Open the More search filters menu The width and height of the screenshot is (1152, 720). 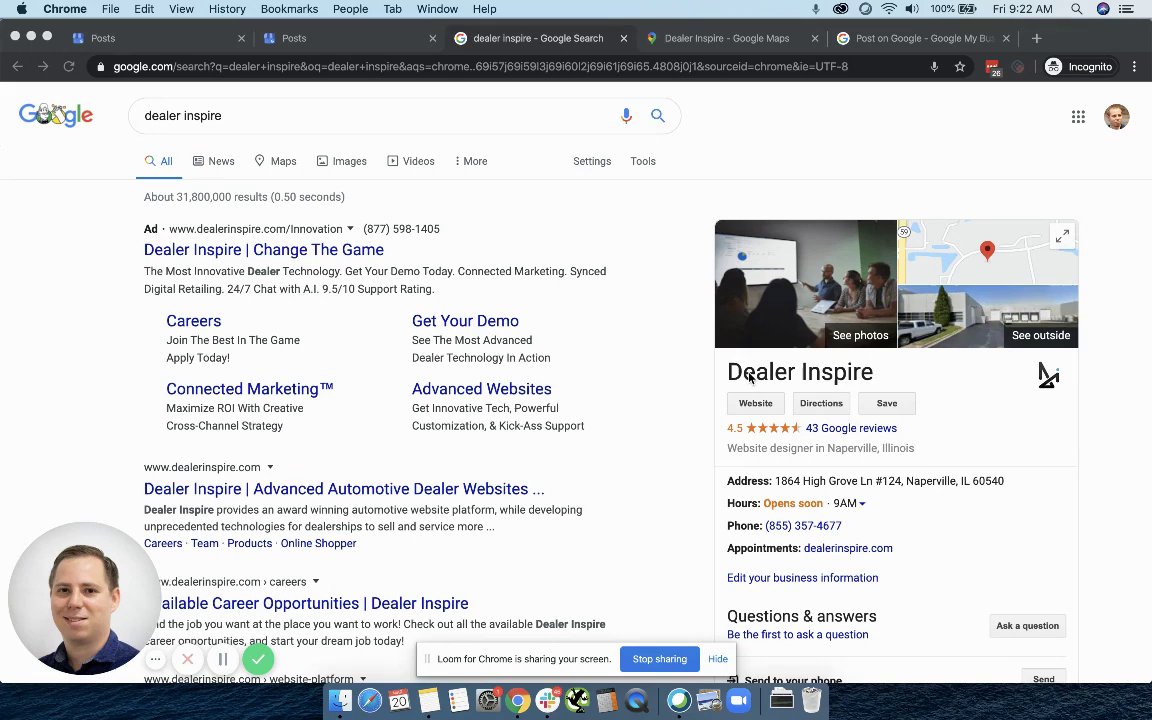(471, 161)
